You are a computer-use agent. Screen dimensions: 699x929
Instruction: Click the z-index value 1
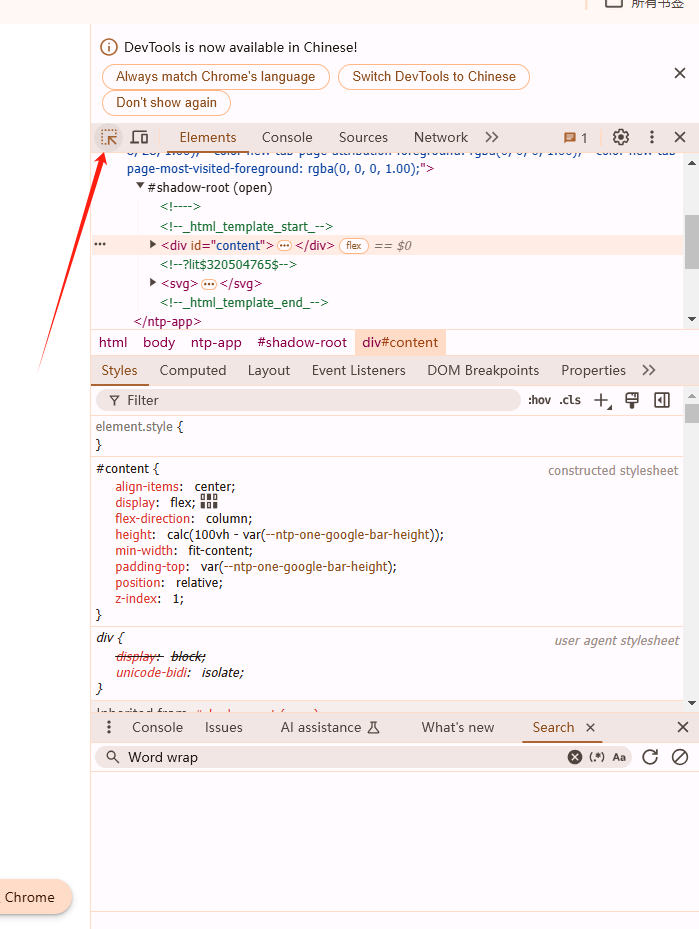[x=176, y=598]
